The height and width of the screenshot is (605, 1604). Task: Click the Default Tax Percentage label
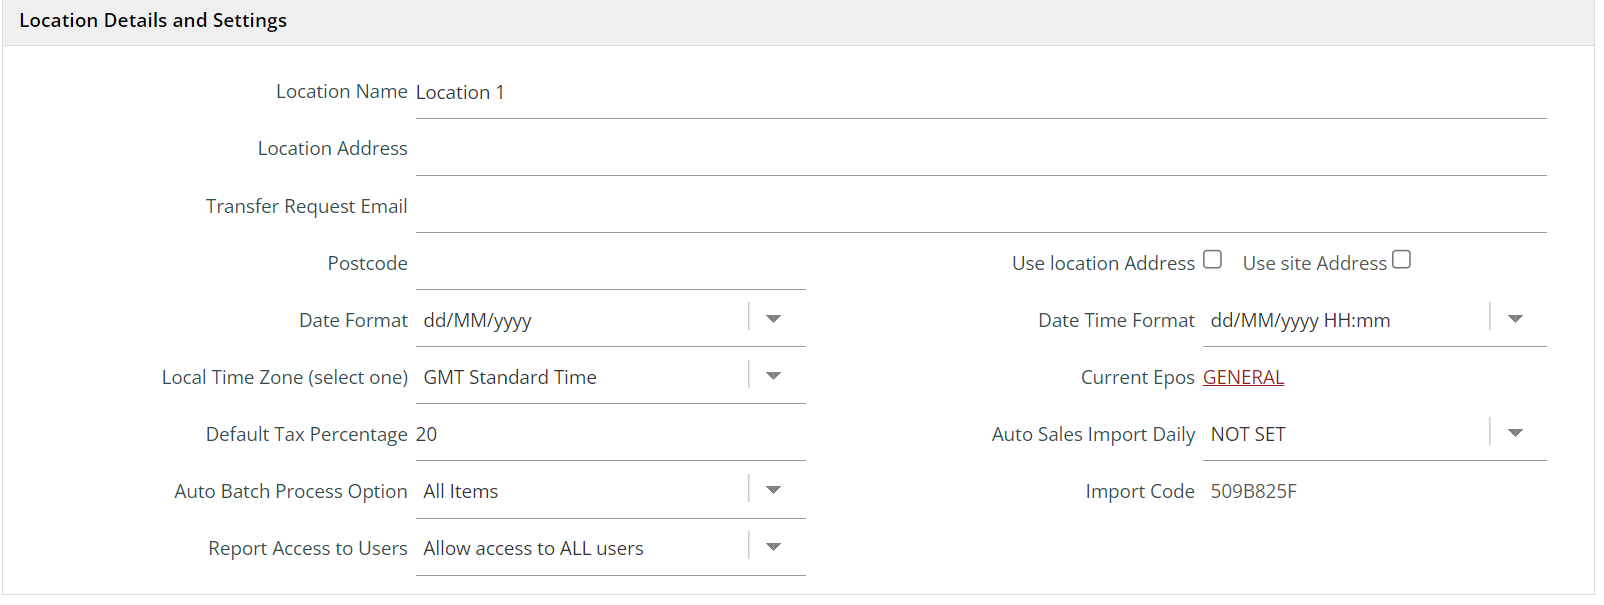306,434
